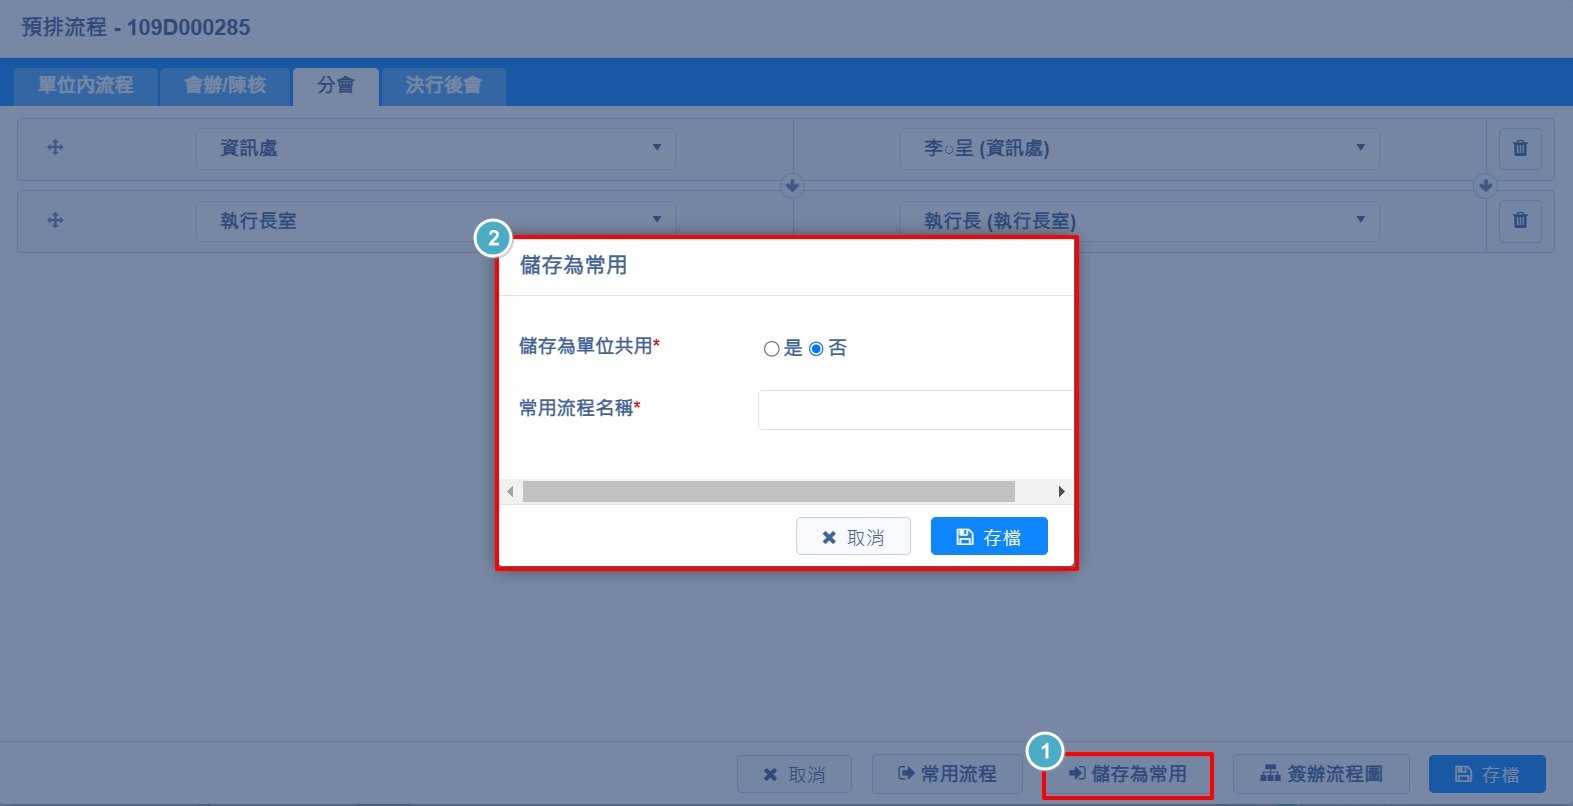1573x806 pixels.
Task: Delete the 執行長室 row with the trash icon
Action: (1520, 220)
